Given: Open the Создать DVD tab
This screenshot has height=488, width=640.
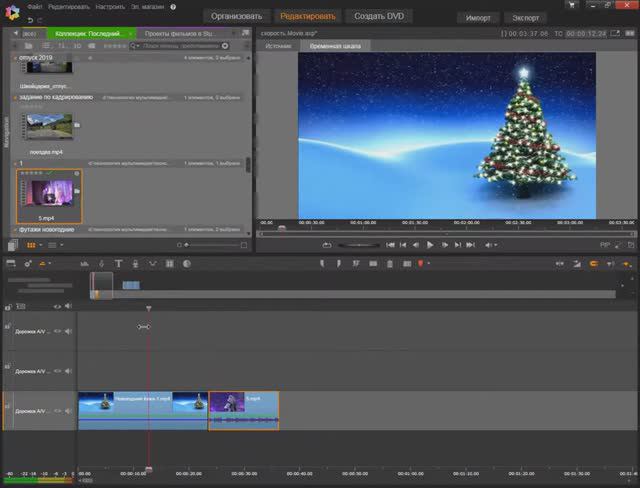Looking at the screenshot, I should 379,16.
